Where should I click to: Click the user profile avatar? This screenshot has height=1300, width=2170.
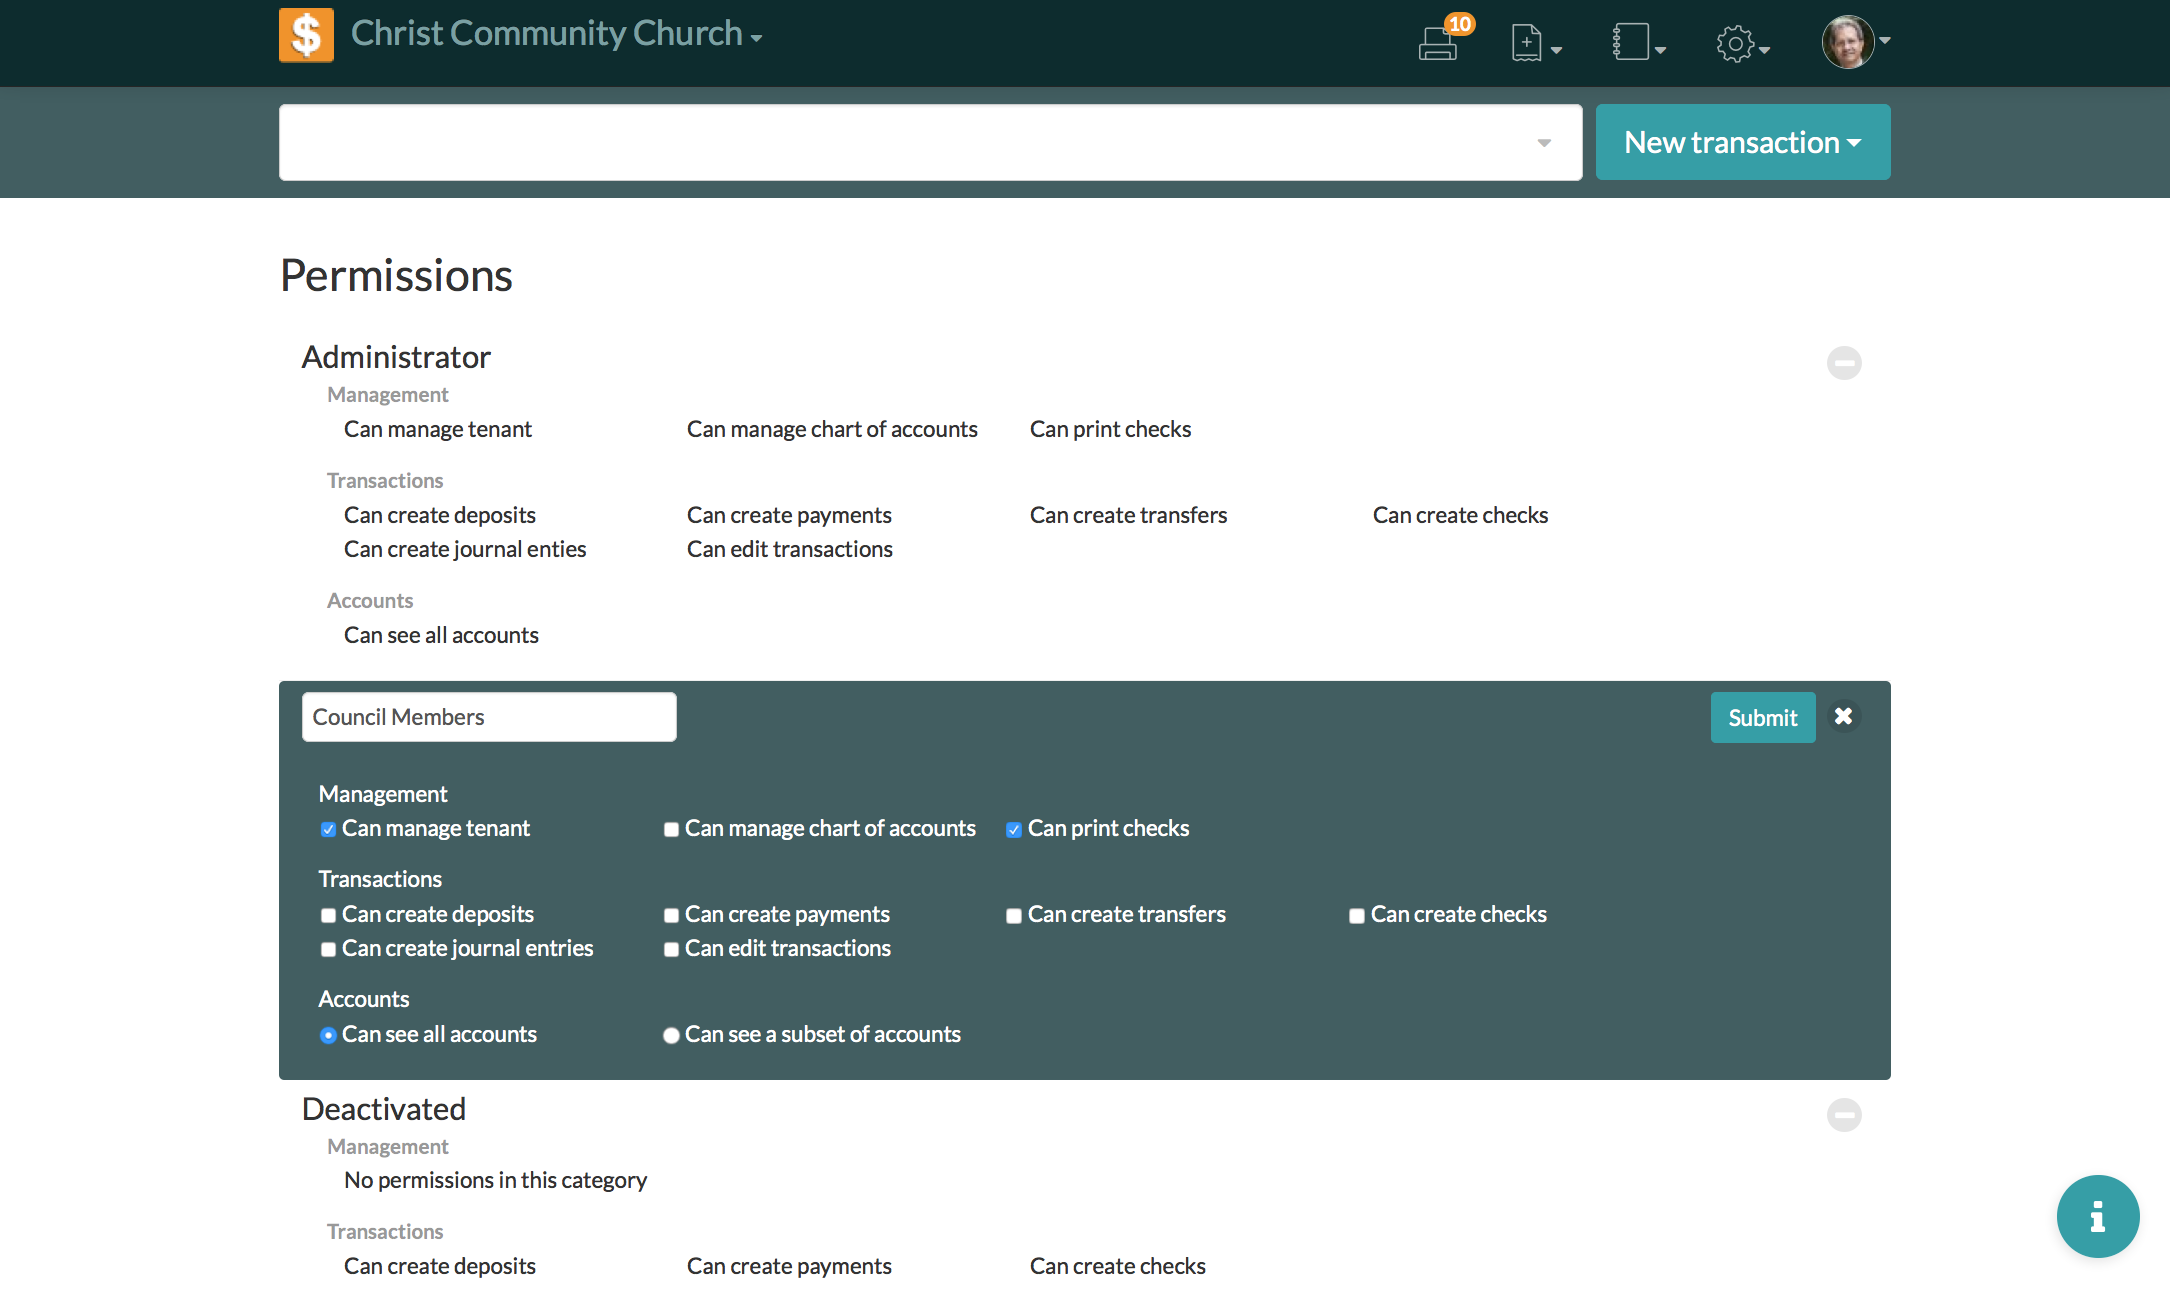(x=1849, y=42)
